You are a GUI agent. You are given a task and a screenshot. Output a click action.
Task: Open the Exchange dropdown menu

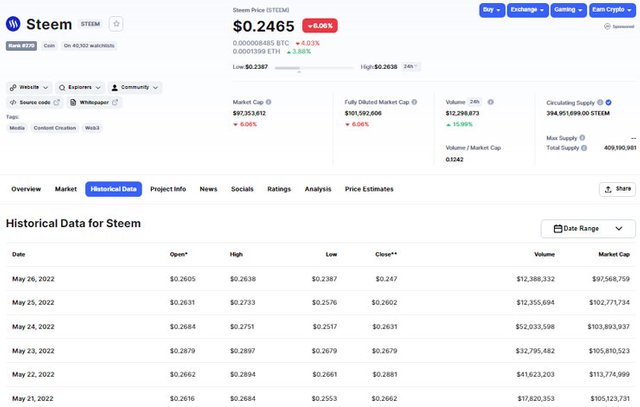(x=527, y=10)
